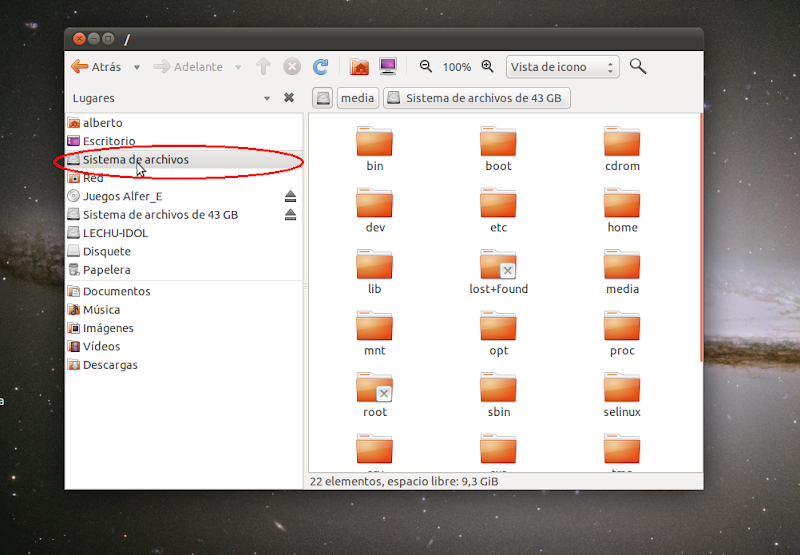Close the Lugares side panel
Screen dimensions: 800x555
pos(289,98)
